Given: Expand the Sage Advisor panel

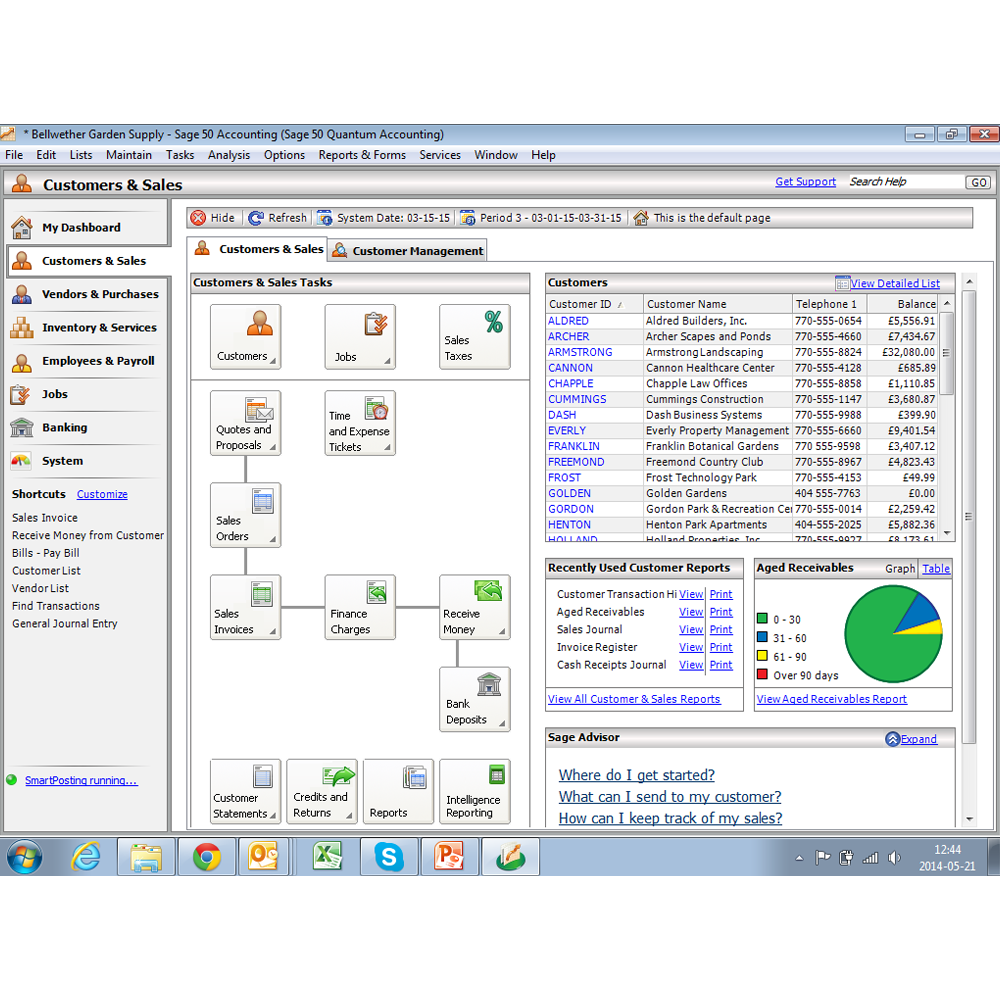Looking at the screenshot, I should (x=911, y=739).
